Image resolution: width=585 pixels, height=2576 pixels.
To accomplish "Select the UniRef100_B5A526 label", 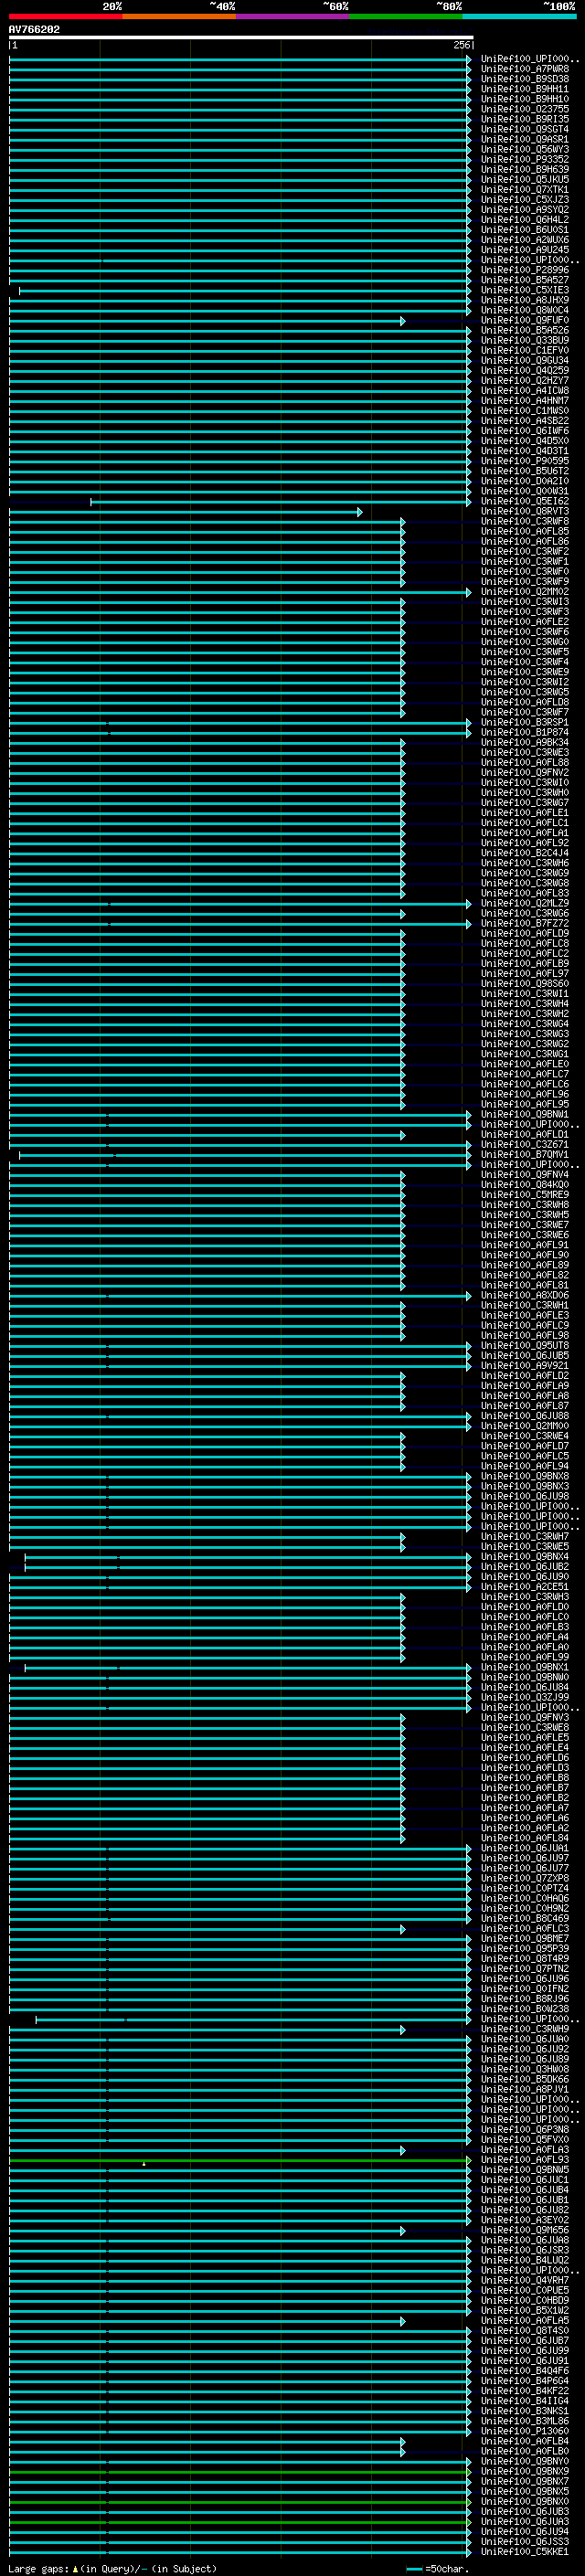I will coord(524,330).
